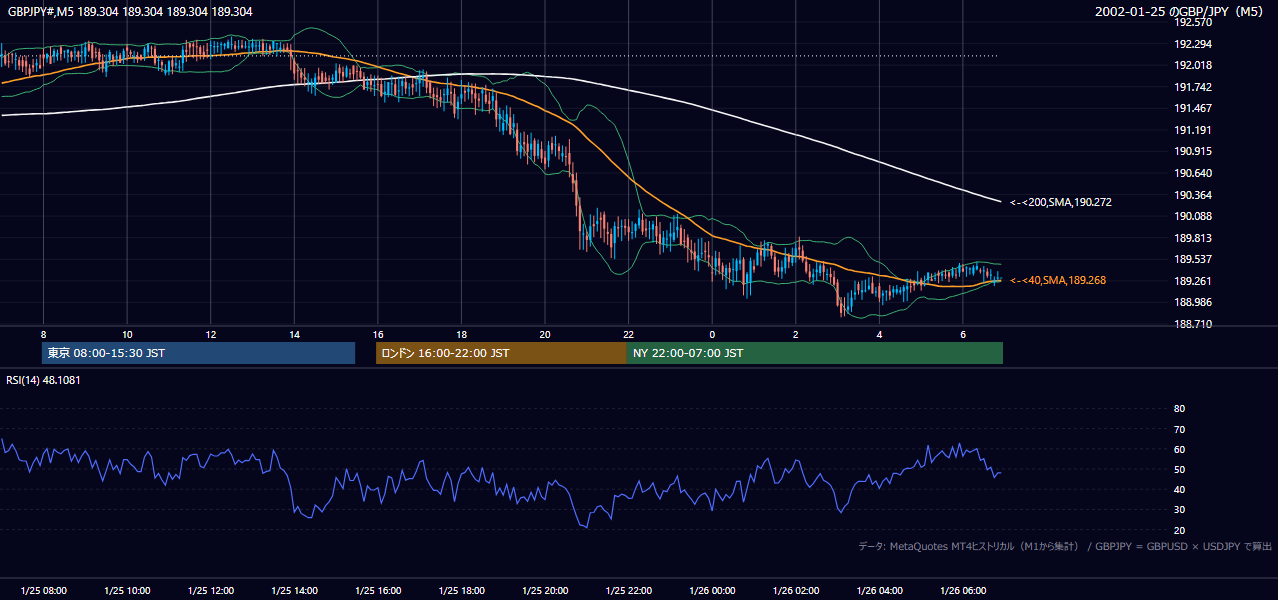Click the price scale value 190.364

pos(1192,195)
